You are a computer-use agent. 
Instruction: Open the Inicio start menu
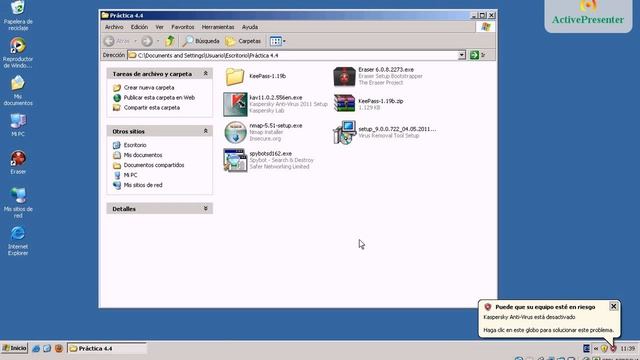pyautogui.click(x=14, y=348)
